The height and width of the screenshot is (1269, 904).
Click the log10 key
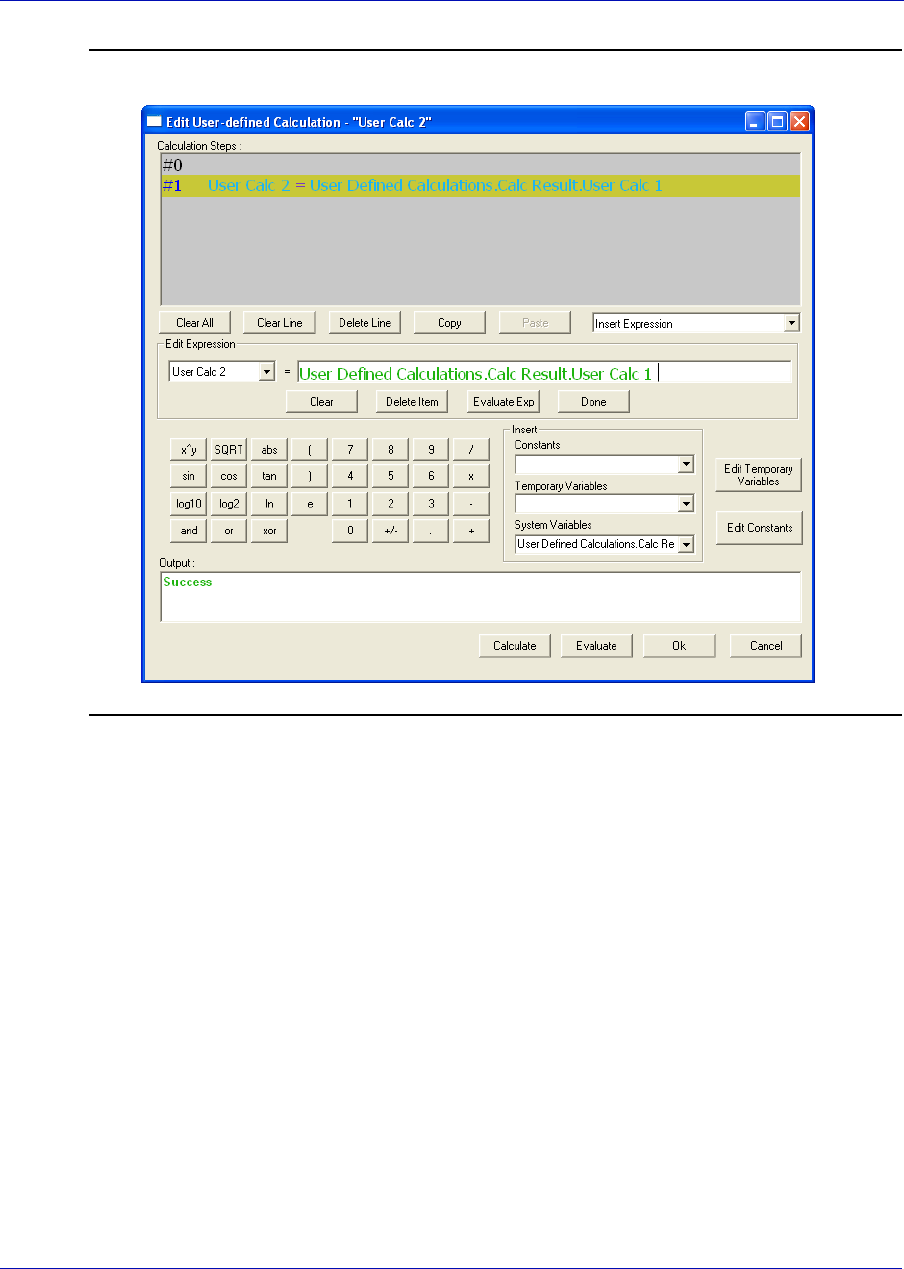click(x=189, y=504)
